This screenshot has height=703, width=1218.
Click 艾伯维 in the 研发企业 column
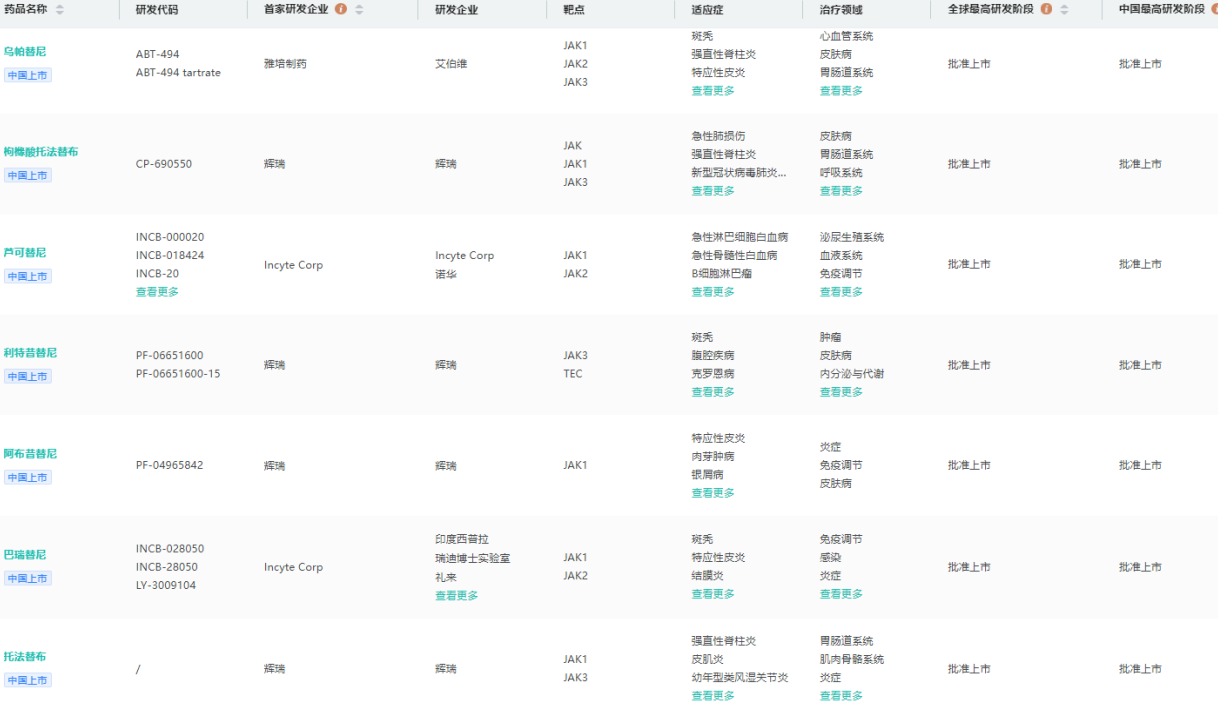point(451,64)
